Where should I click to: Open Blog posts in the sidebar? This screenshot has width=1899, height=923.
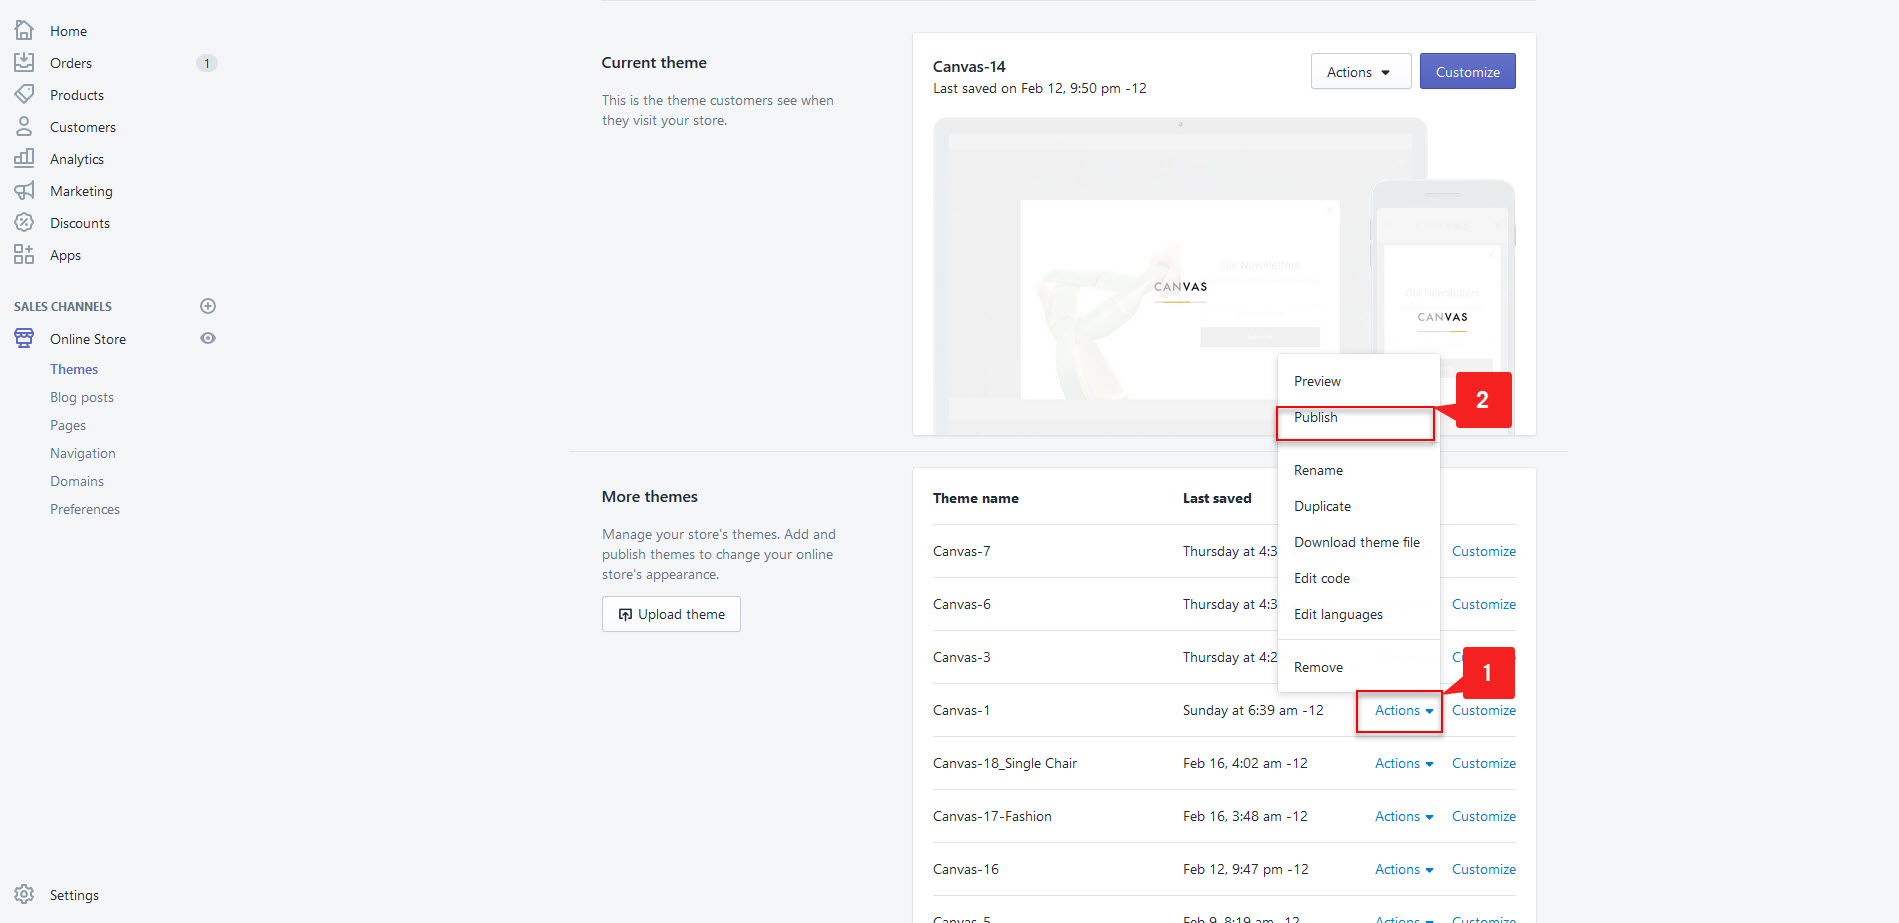[82, 397]
